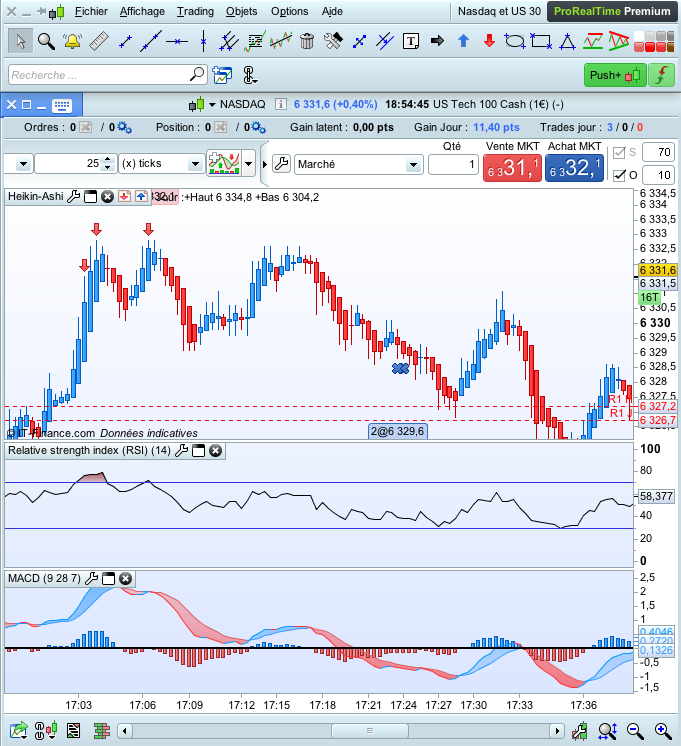Remove the RSI indicator panel
The image size is (681, 746).
[x=216, y=451]
